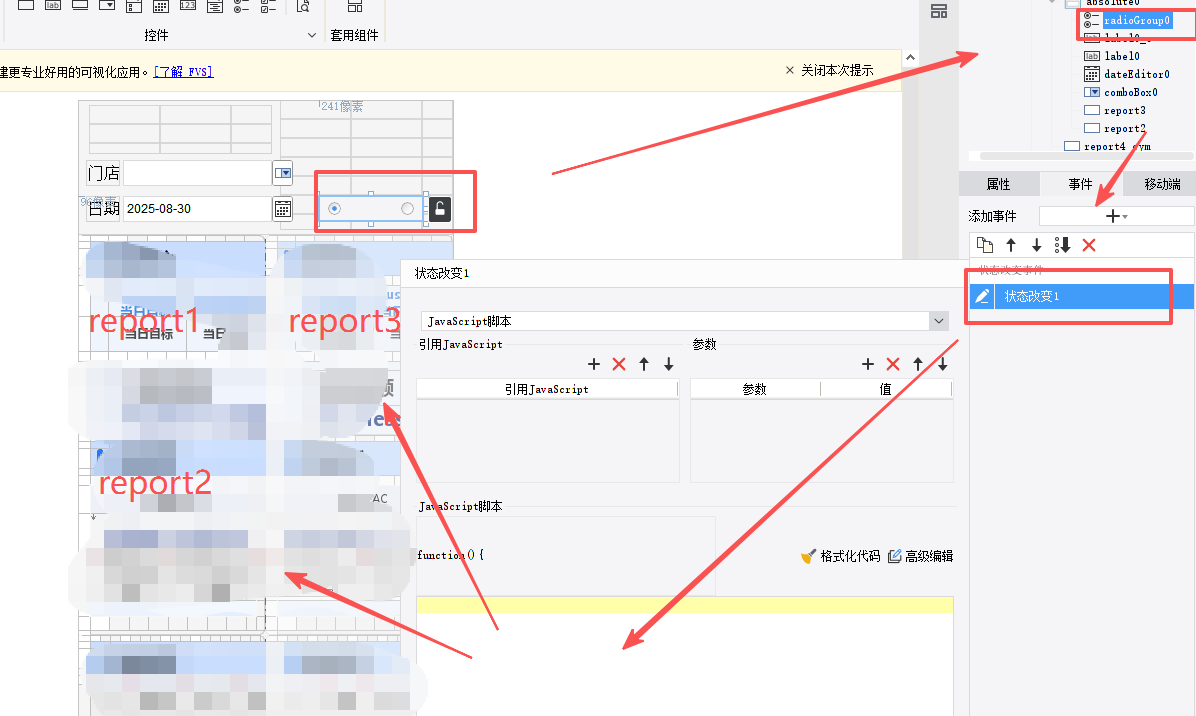Click the lock icon beside the radio group widget
This screenshot has width=1196, height=716.
click(439, 208)
